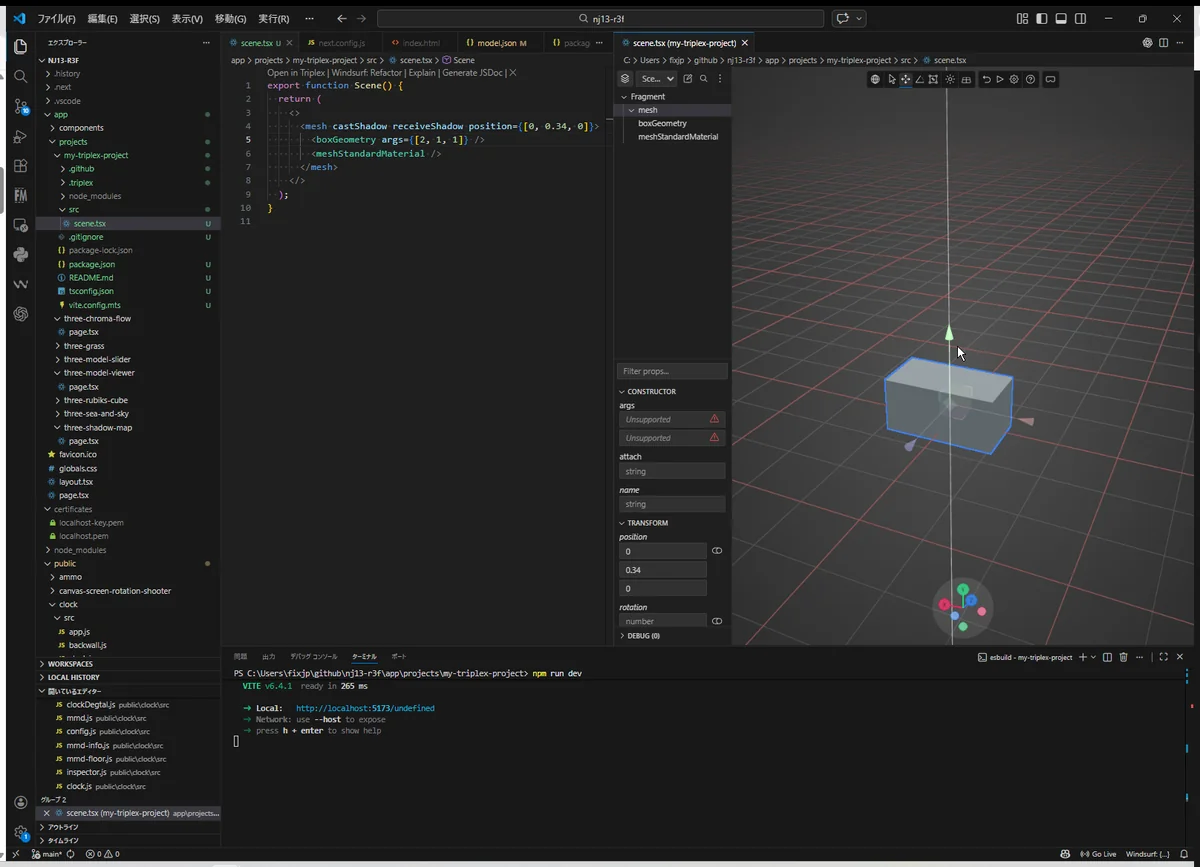
Task: Click the Filter props search field
Action: [x=672, y=371]
